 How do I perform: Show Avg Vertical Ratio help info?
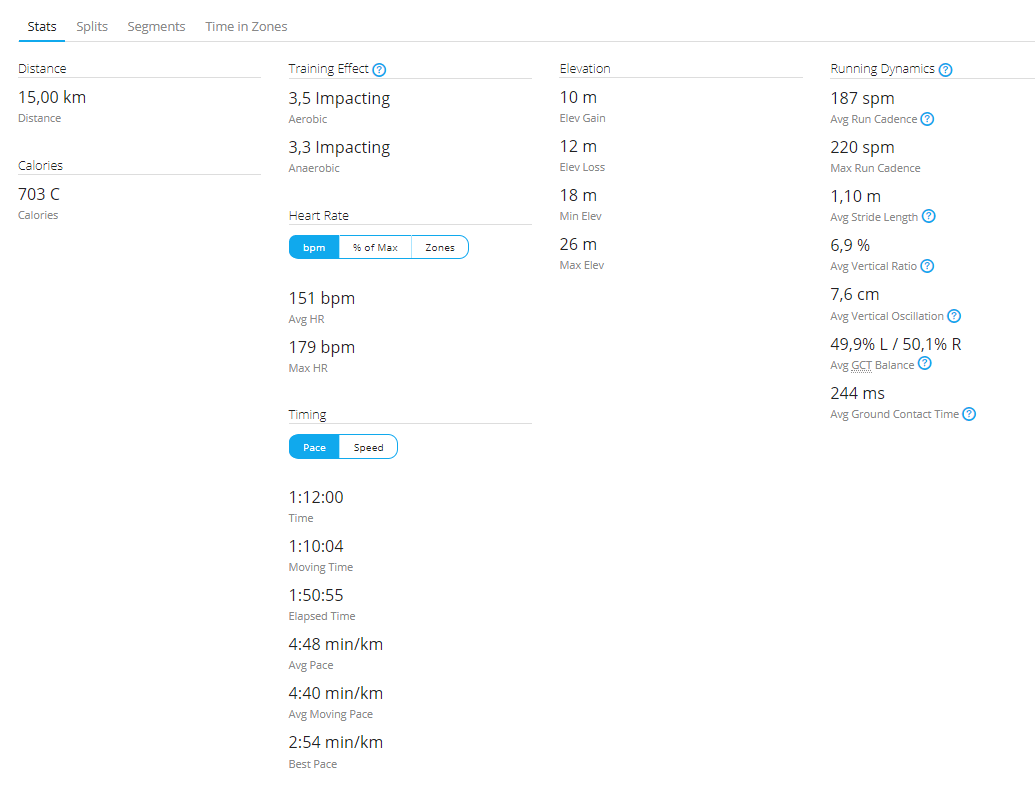point(927,266)
